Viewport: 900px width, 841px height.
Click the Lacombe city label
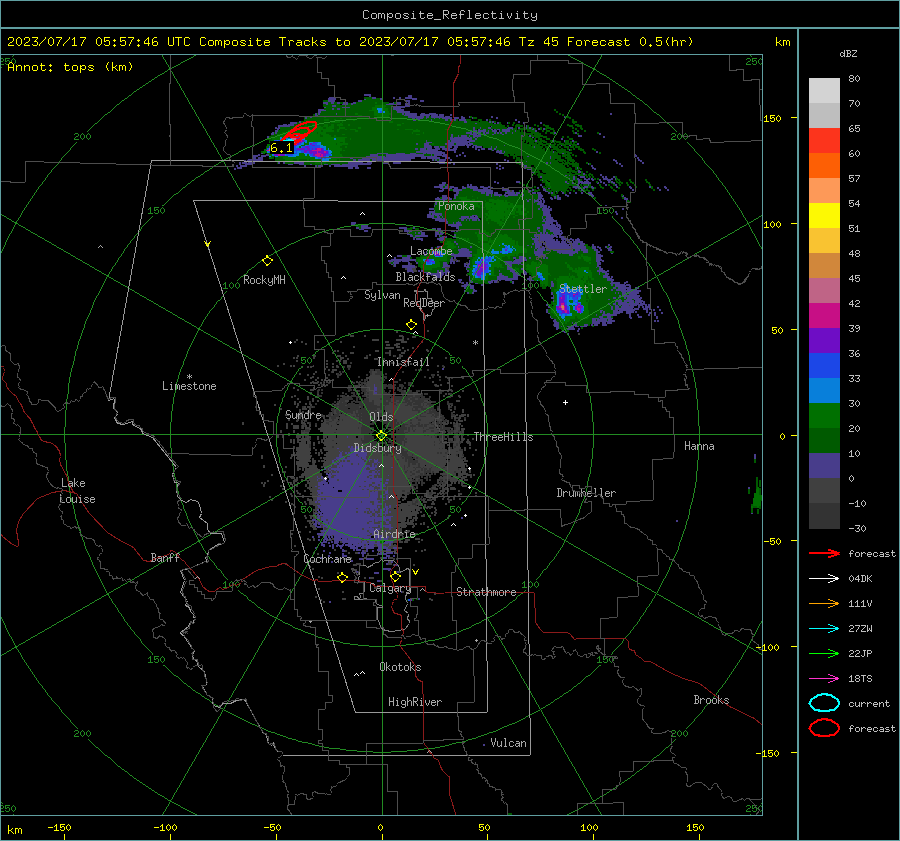click(x=431, y=251)
